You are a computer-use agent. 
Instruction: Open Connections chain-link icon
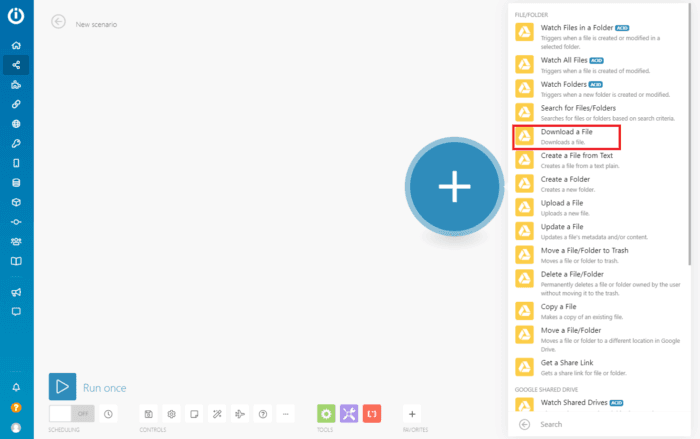click(16, 104)
